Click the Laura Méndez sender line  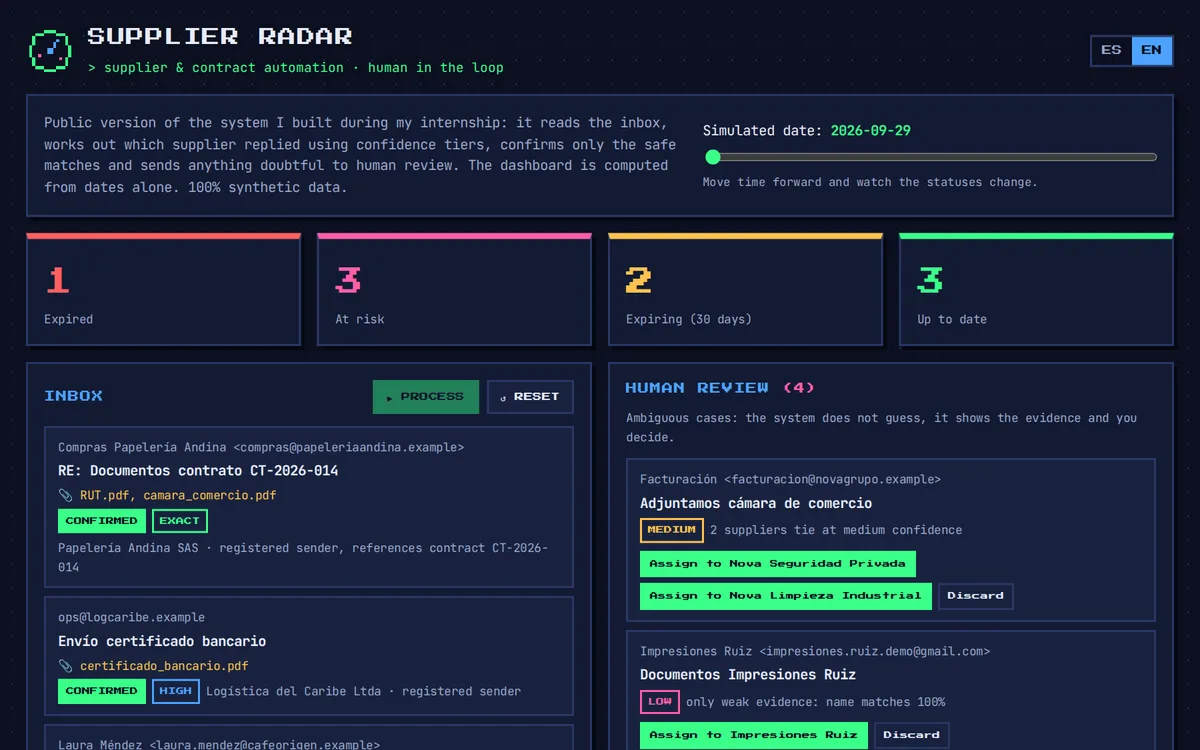(x=219, y=744)
